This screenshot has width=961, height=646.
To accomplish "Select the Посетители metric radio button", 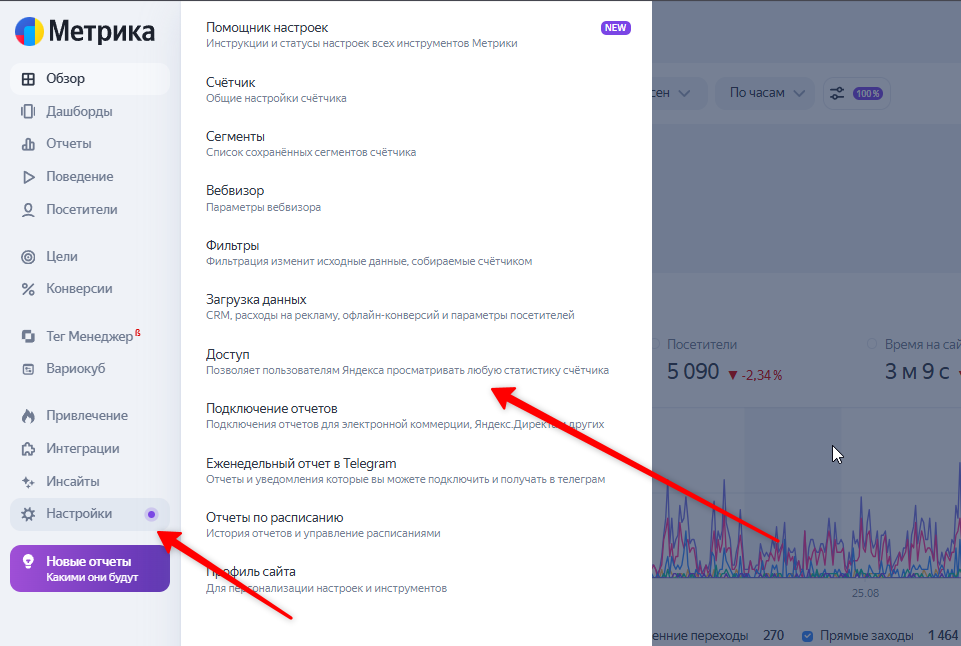I will [x=657, y=344].
